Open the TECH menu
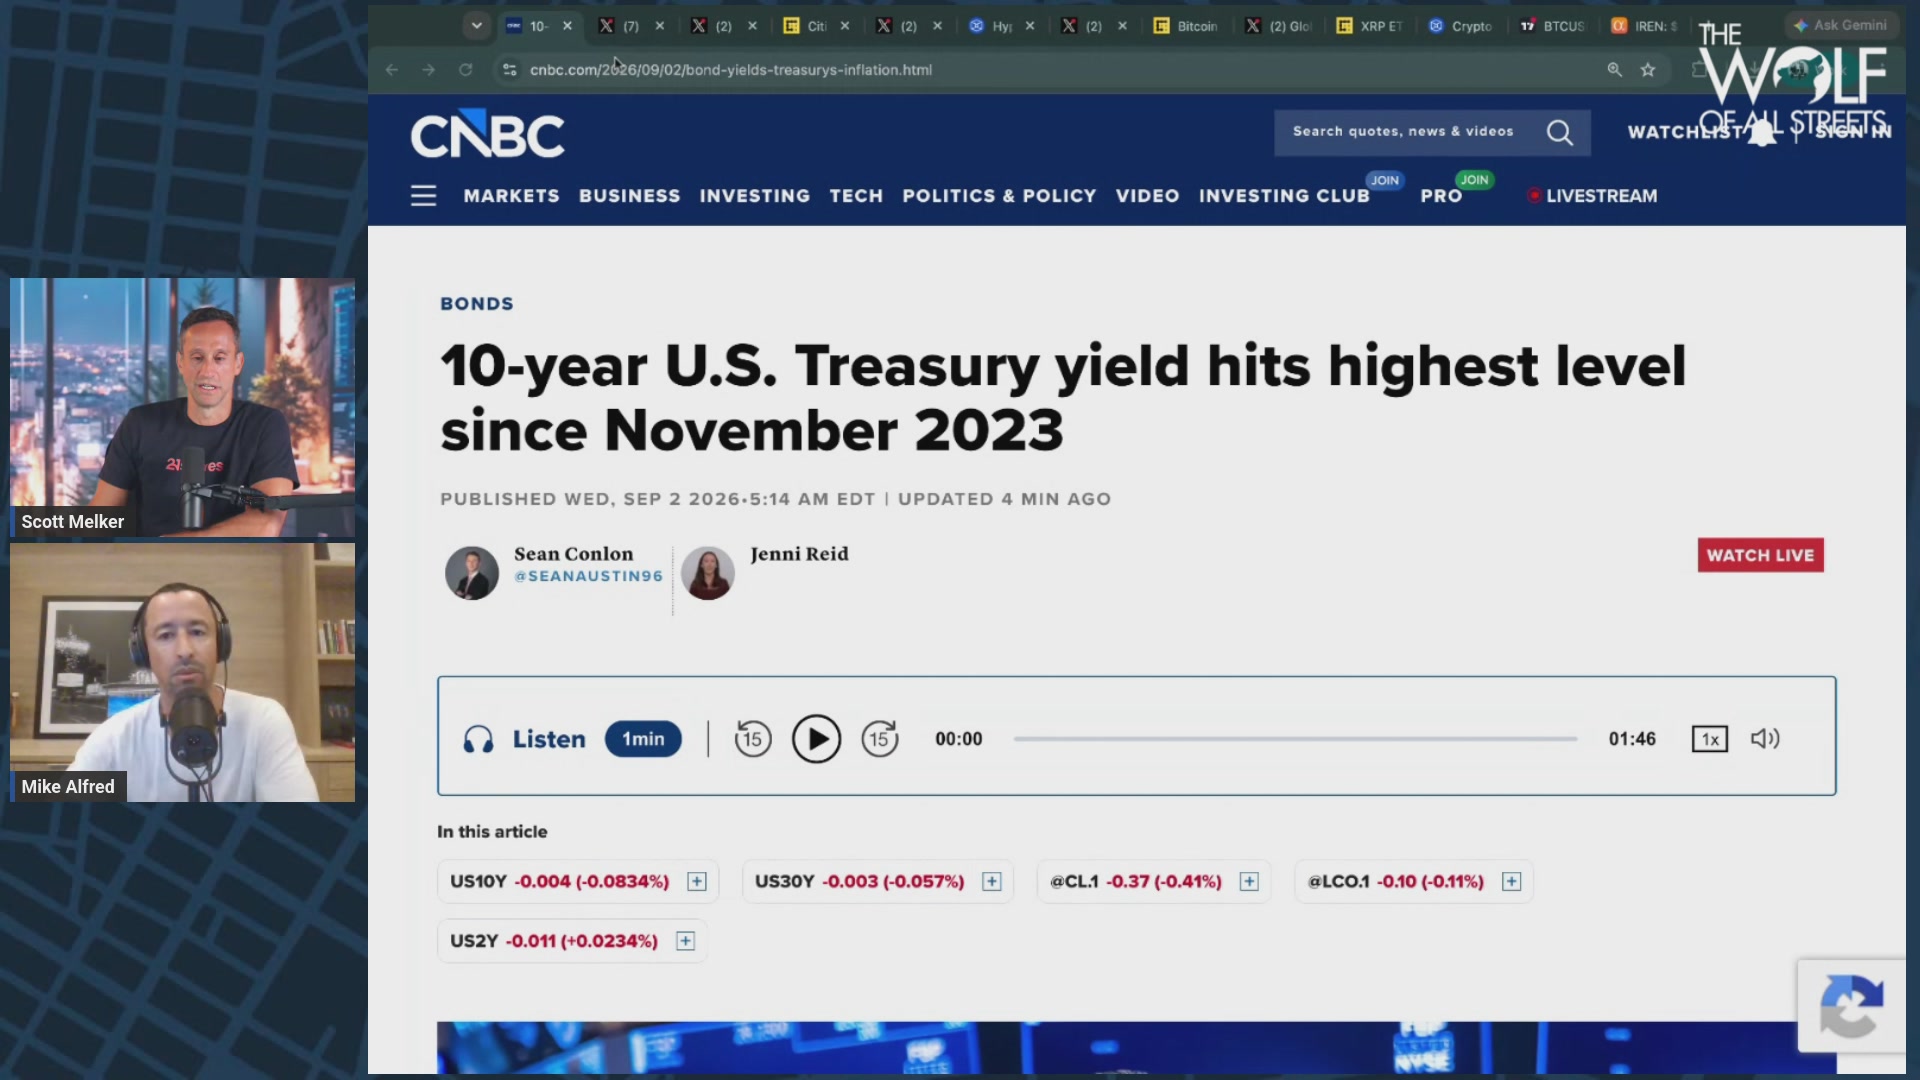The image size is (1920, 1080). click(x=856, y=196)
